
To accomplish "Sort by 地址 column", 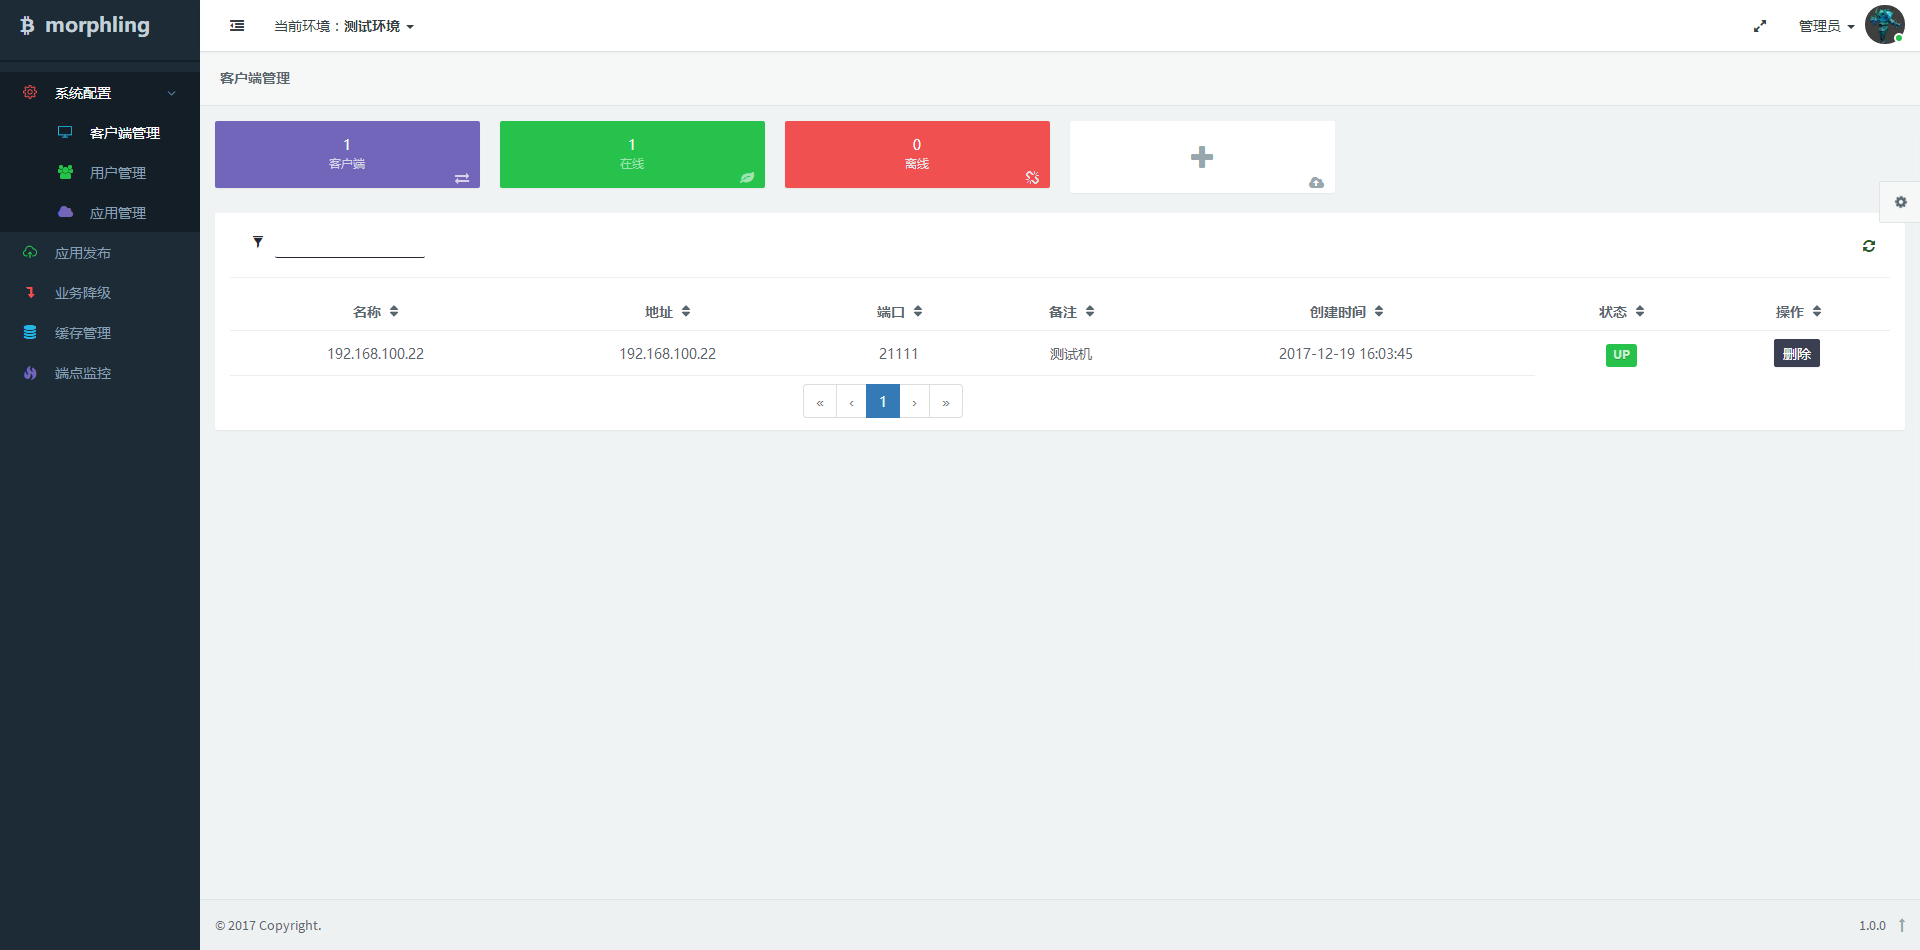I will coord(668,312).
